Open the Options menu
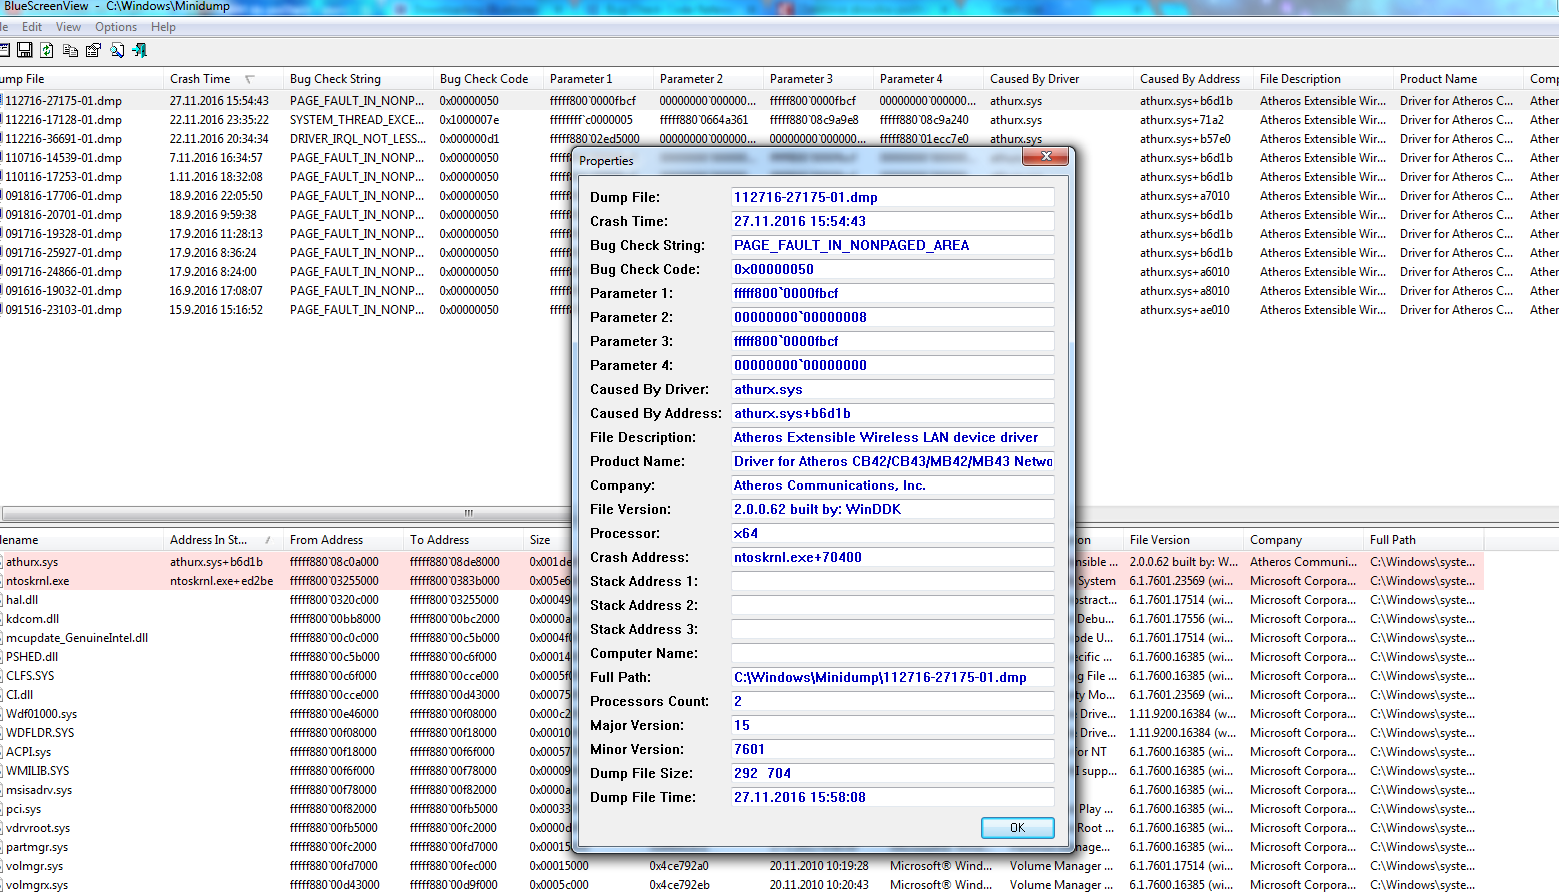 coord(116,27)
